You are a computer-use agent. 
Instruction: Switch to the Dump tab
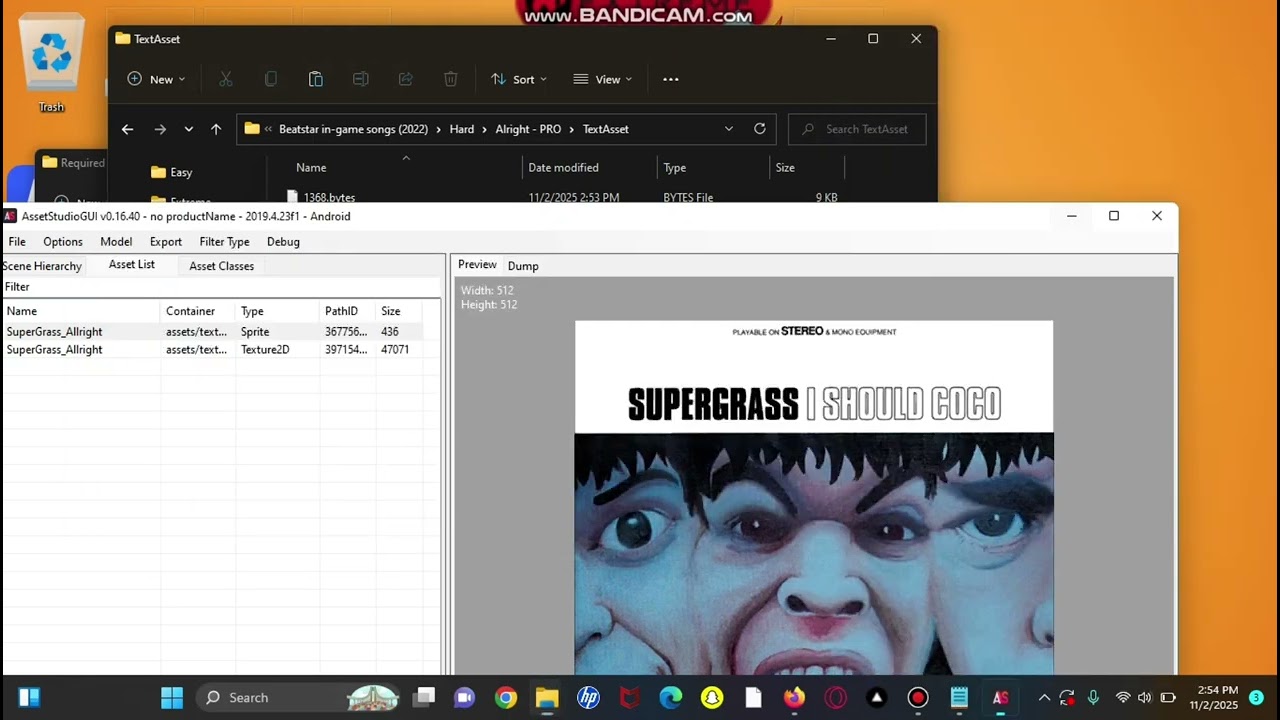523,266
